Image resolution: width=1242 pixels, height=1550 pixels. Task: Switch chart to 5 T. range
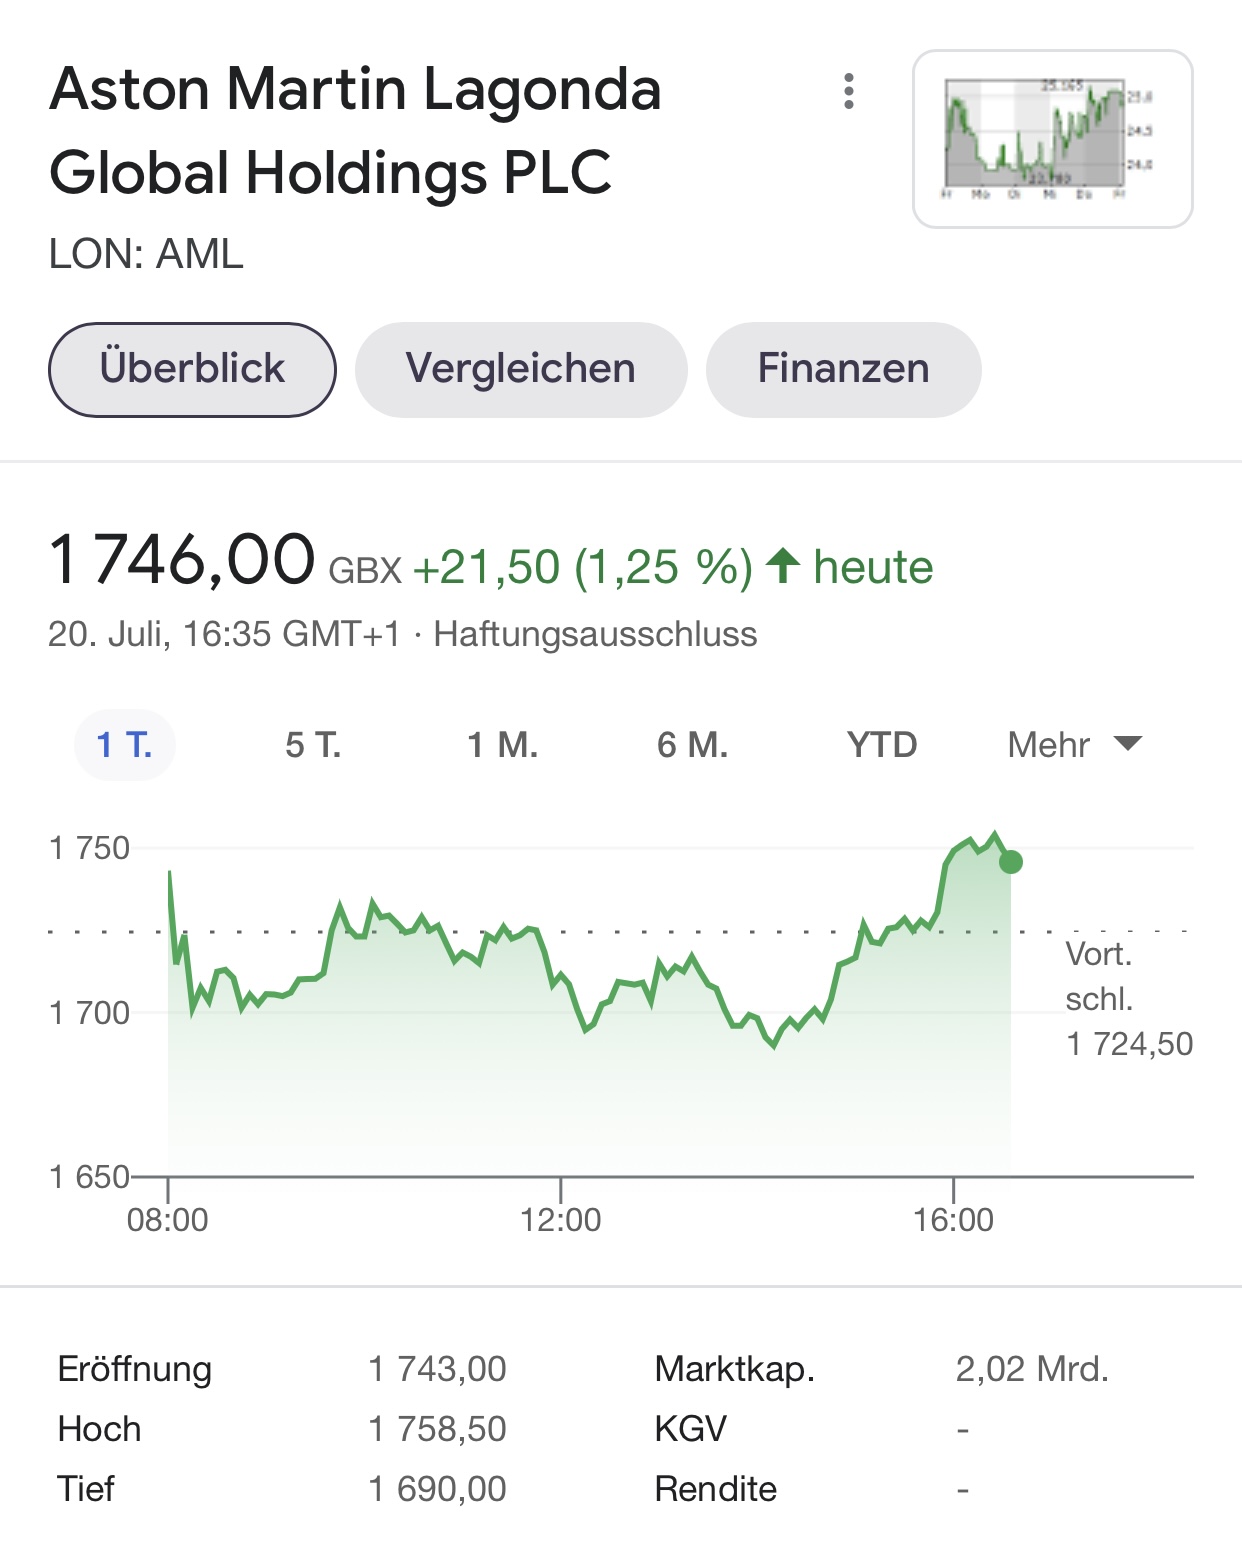[313, 745]
